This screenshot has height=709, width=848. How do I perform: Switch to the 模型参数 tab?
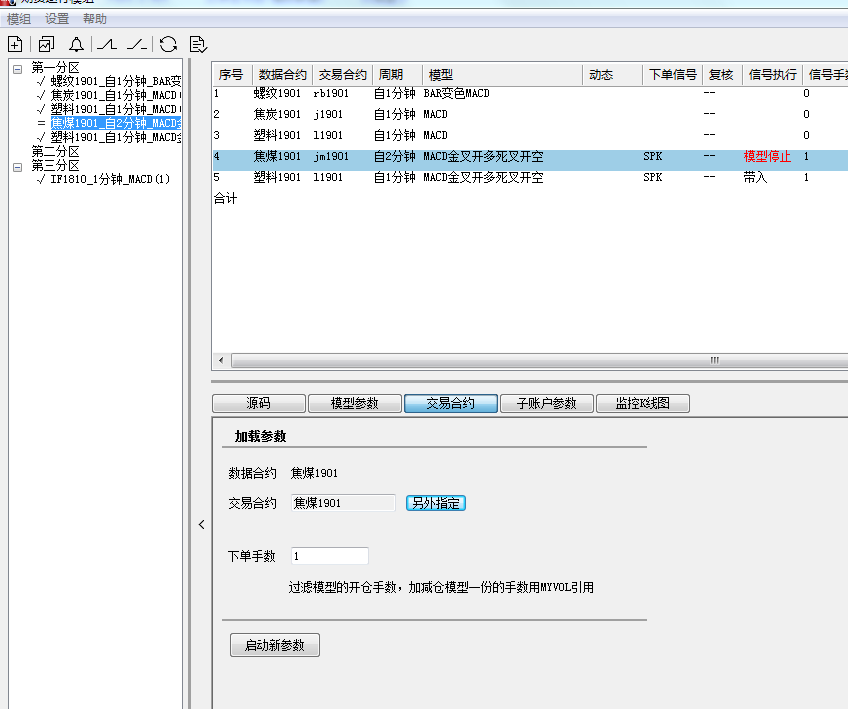tap(355, 403)
